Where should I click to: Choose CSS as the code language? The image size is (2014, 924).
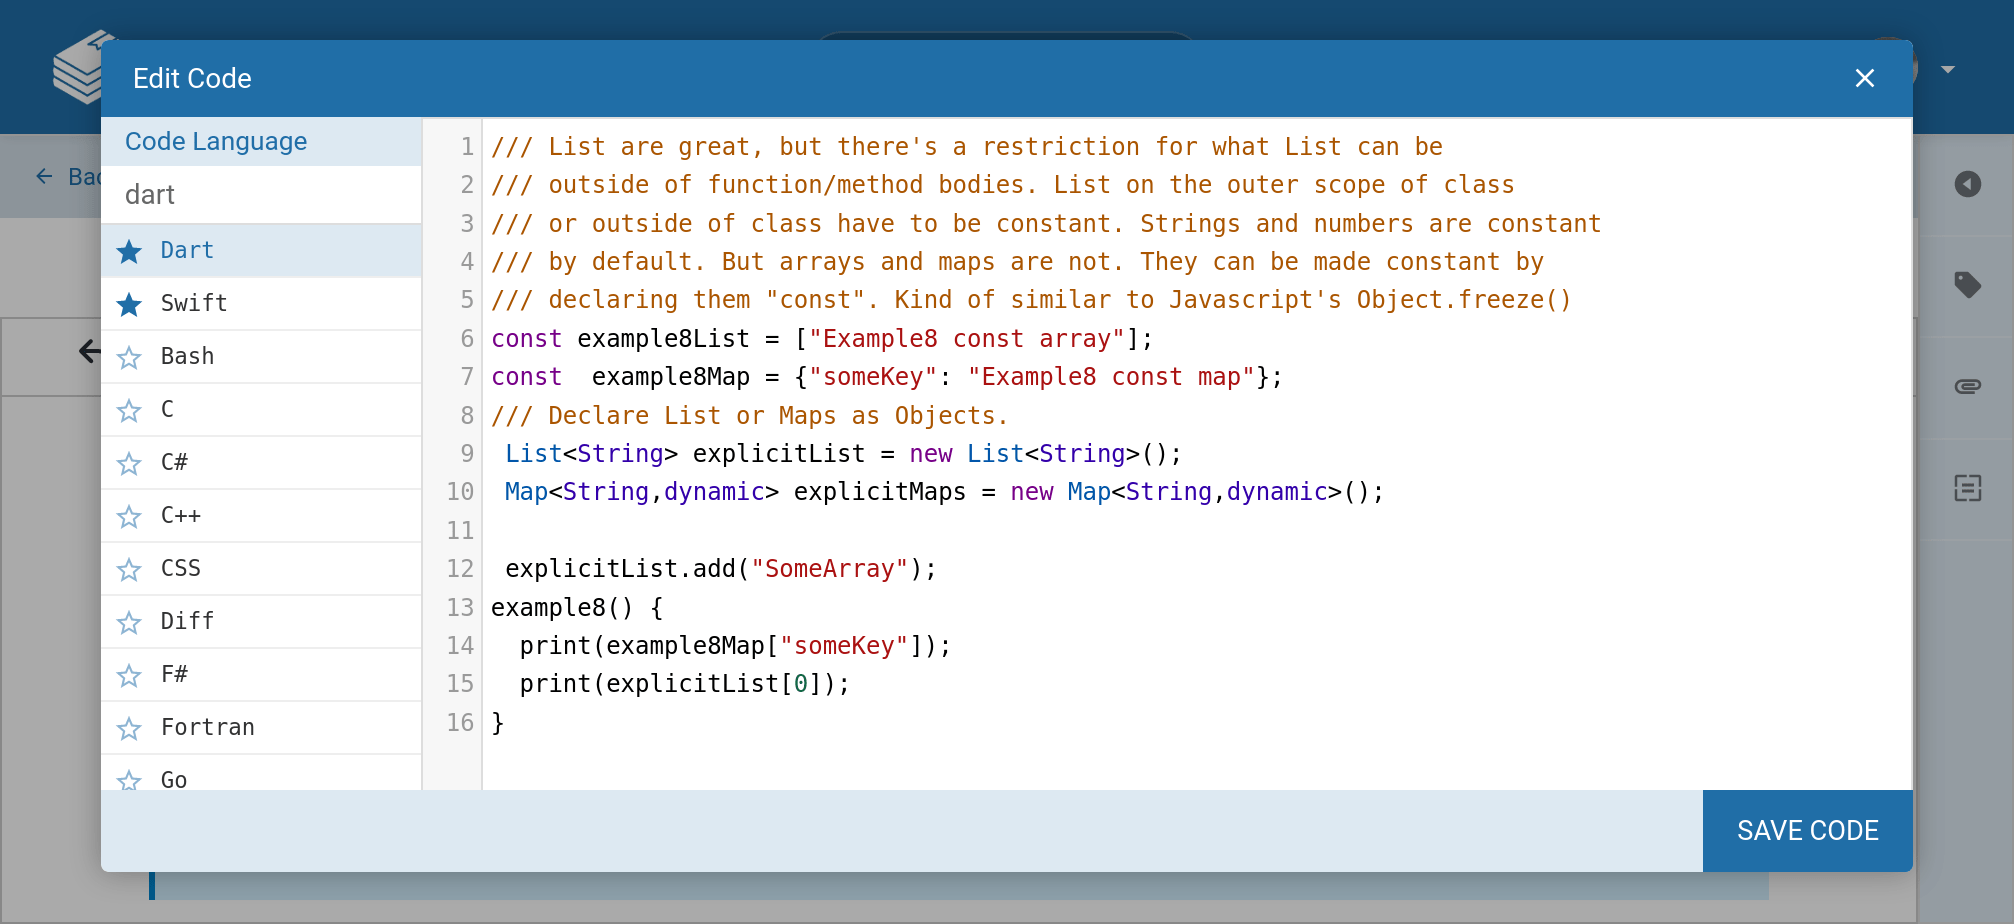click(181, 568)
